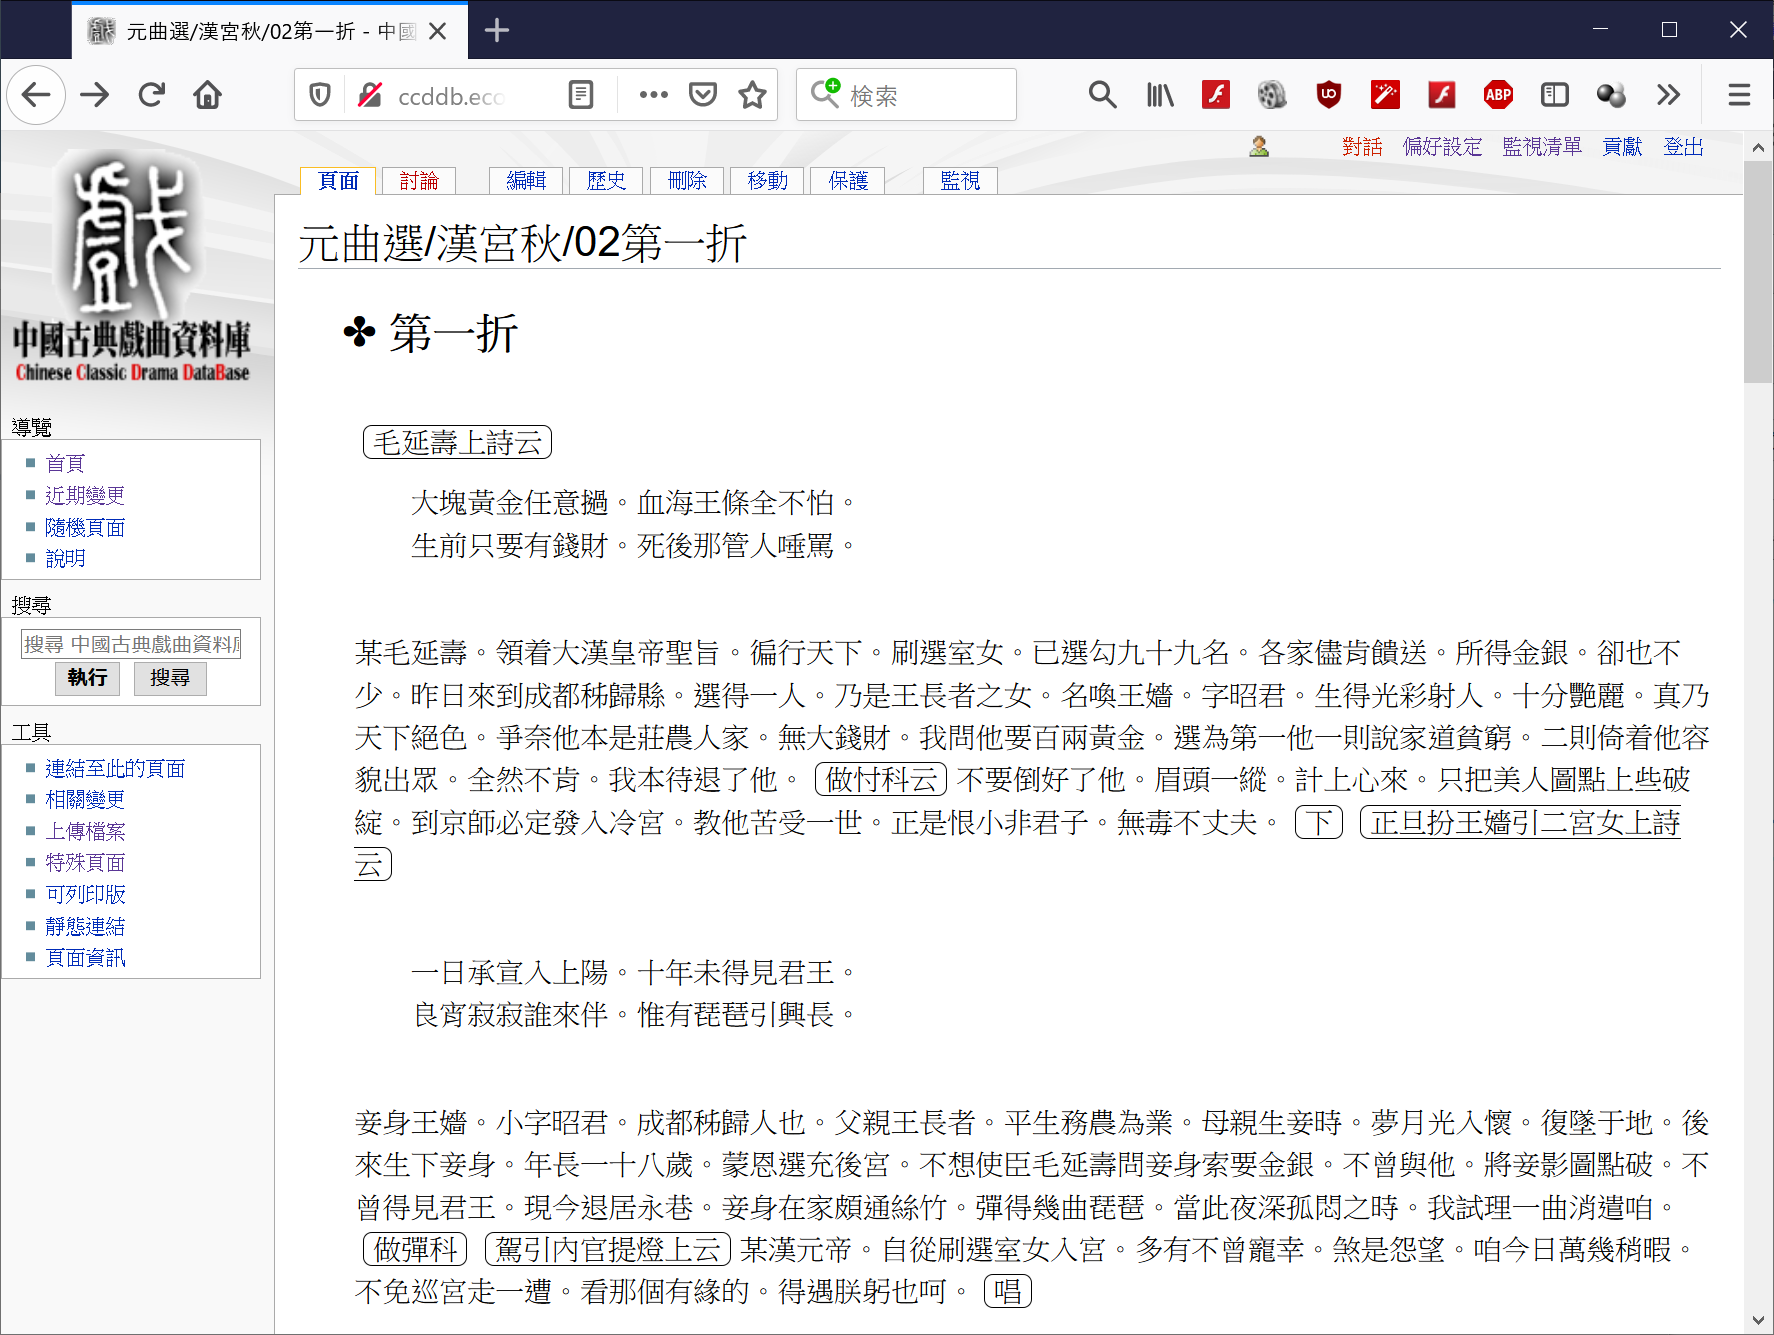The width and height of the screenshot is (1774, 1335).
Task: Bookmark this page with the star icon
Action: pyautogui.click(x=752, y=95)
